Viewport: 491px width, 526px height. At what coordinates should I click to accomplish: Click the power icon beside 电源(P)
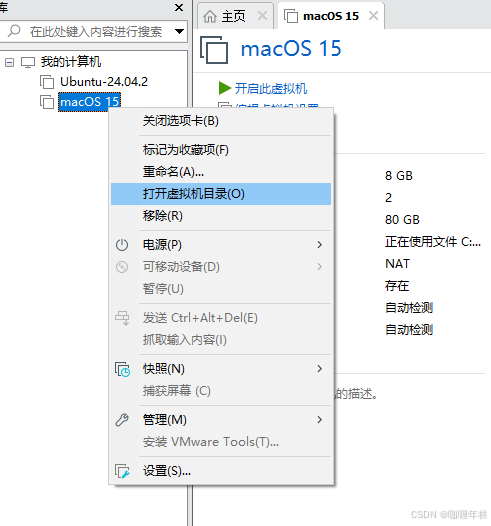point(122,245)
